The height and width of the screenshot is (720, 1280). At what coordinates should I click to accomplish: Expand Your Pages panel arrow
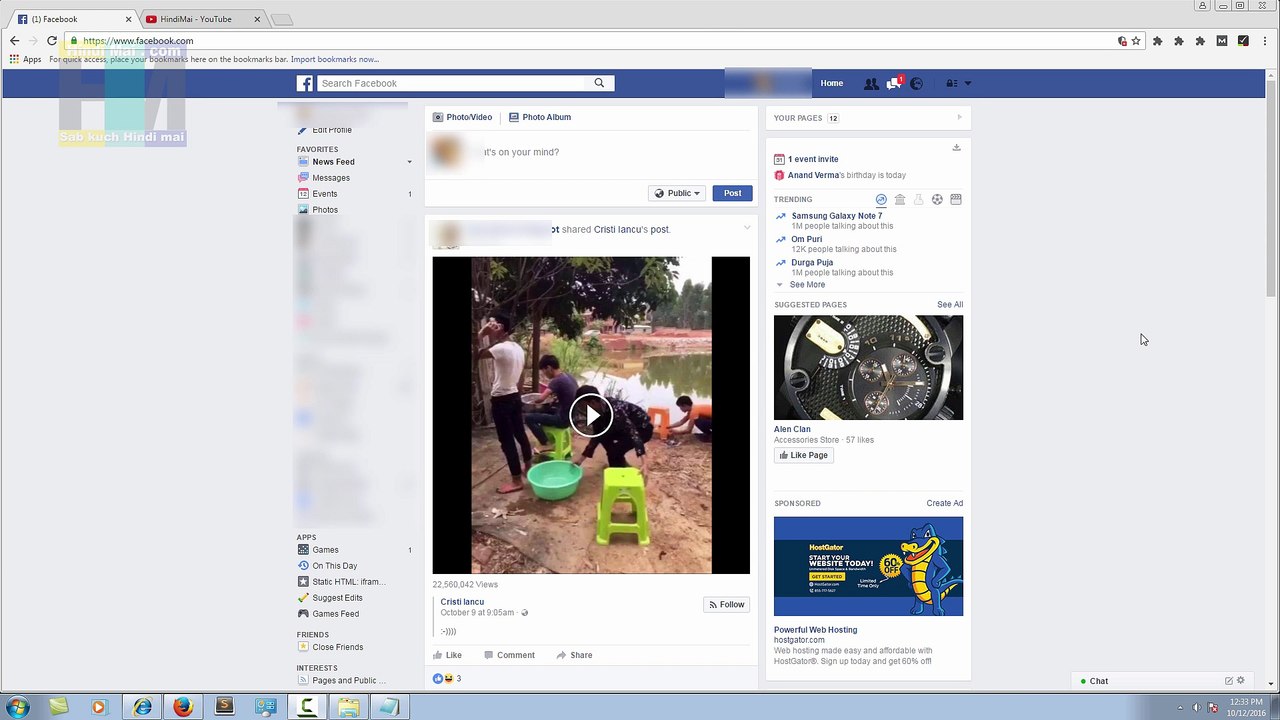click(x=959, y=118)
